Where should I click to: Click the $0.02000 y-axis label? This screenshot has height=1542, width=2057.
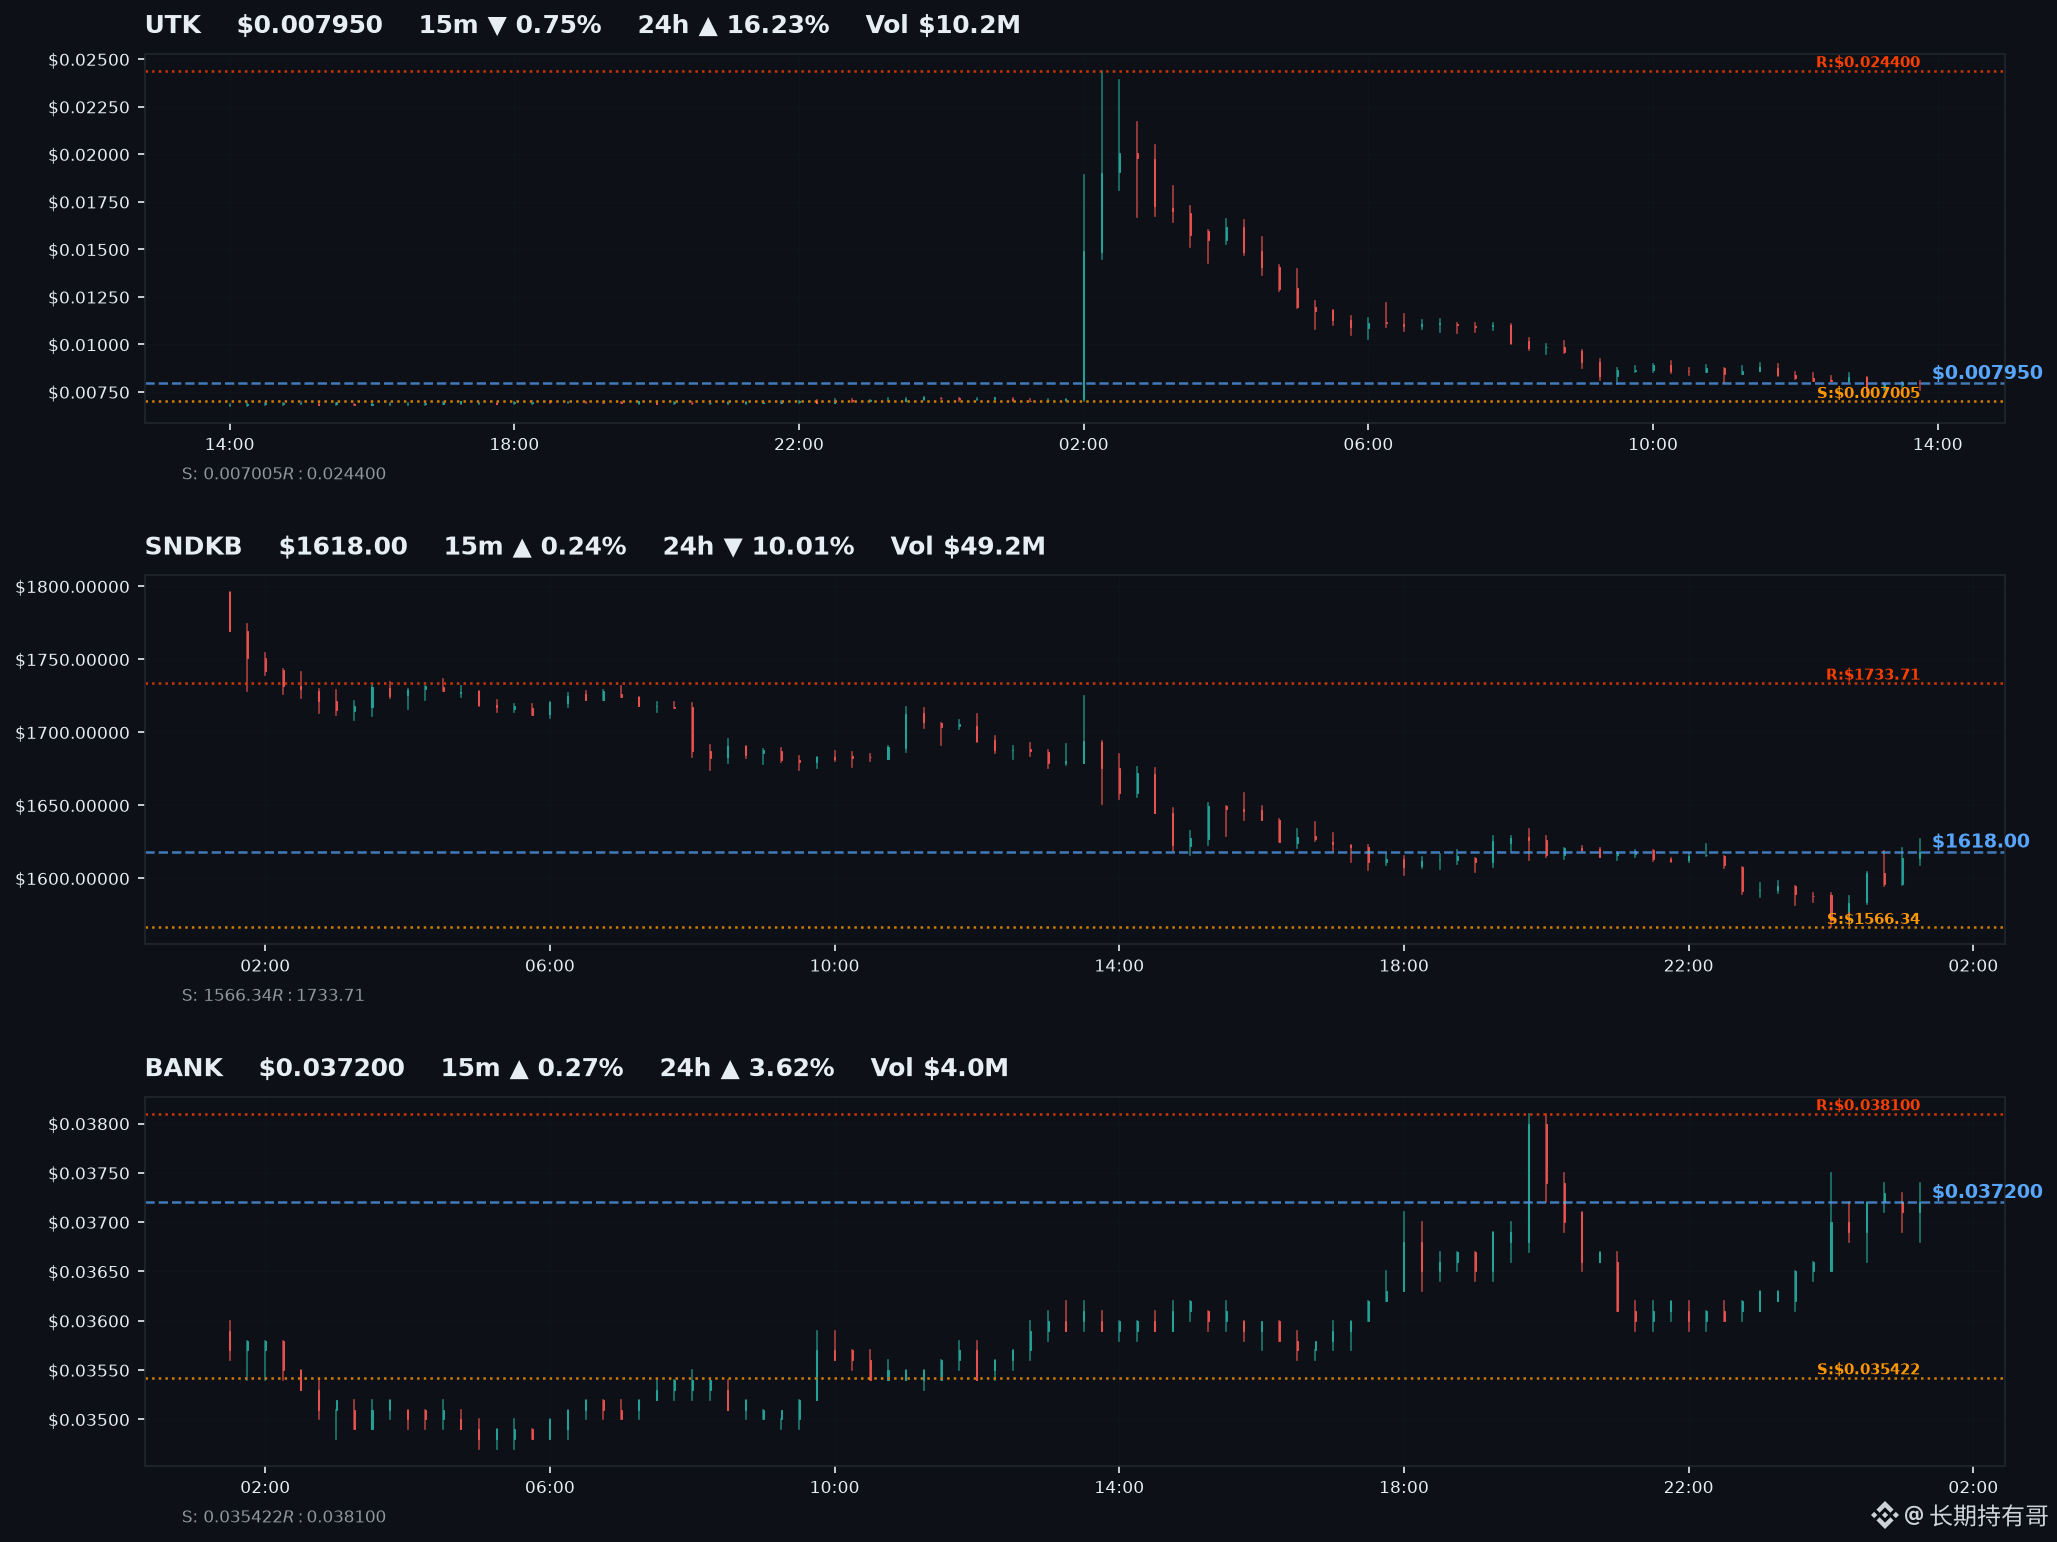pos(89,155)
